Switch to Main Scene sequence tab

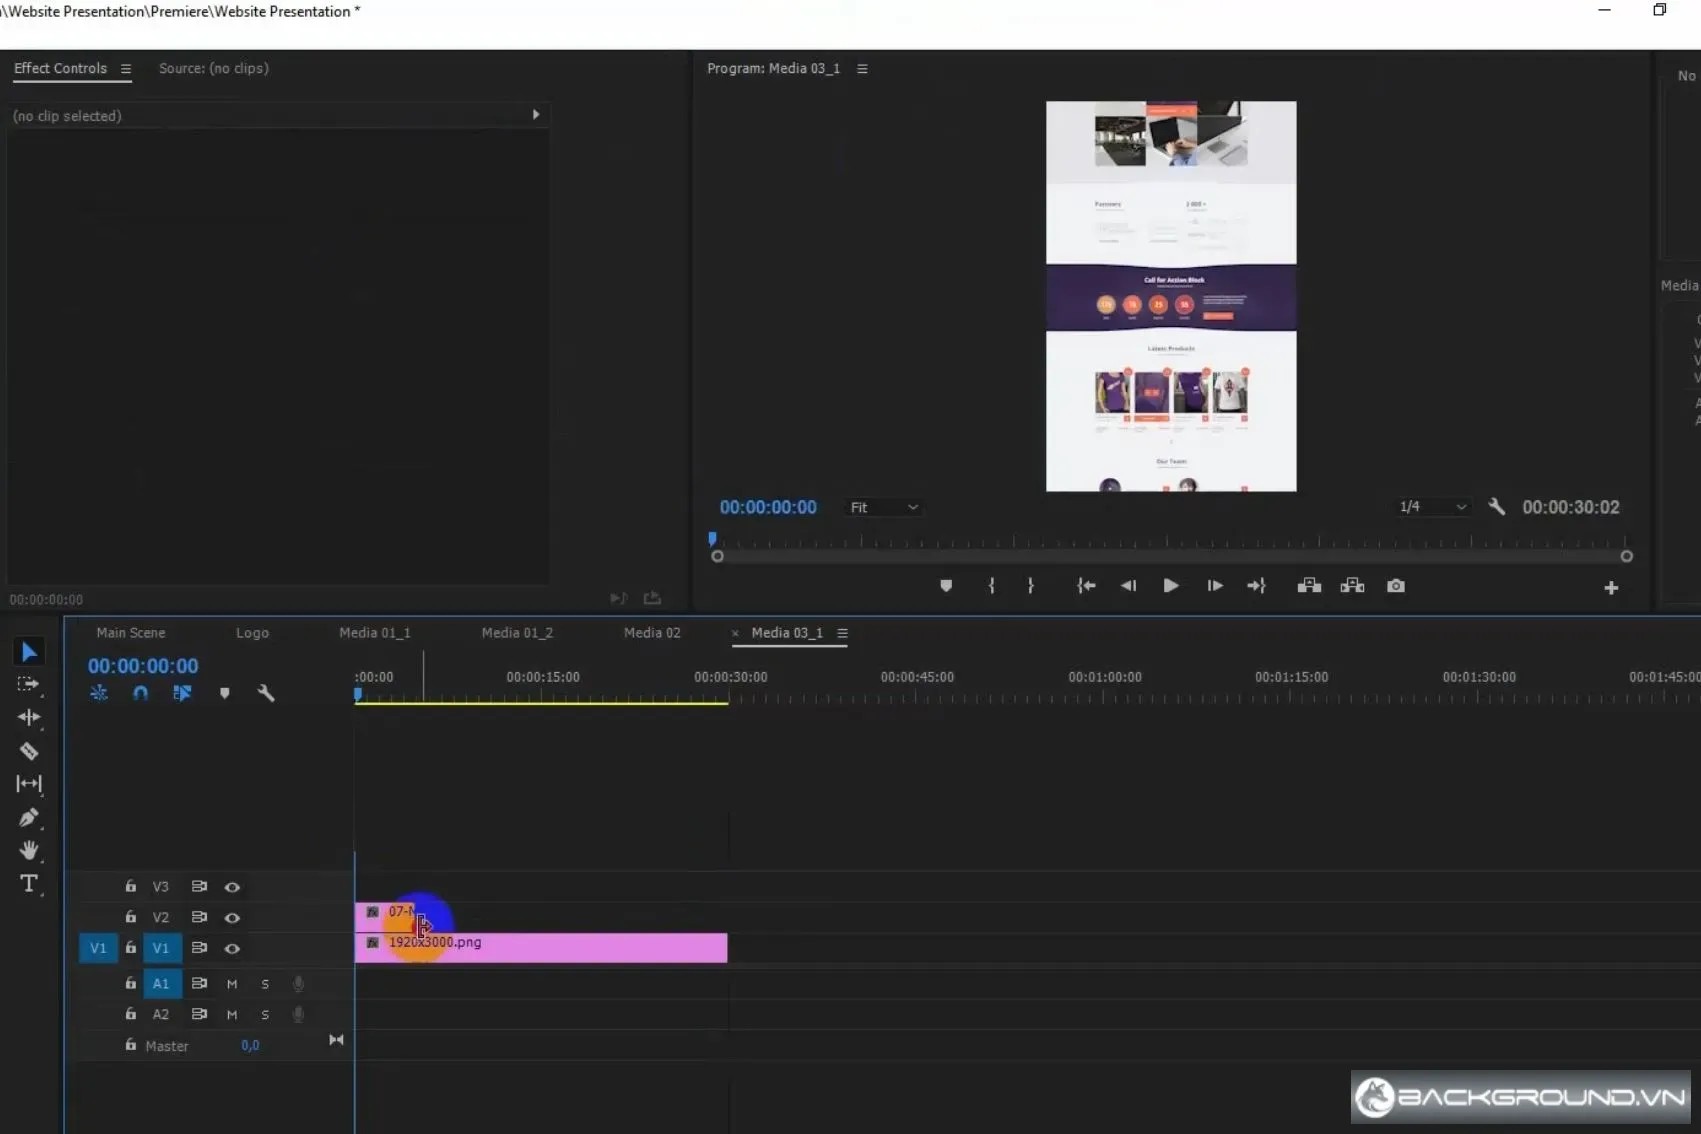pyautogui.click(x=131, y=633)
